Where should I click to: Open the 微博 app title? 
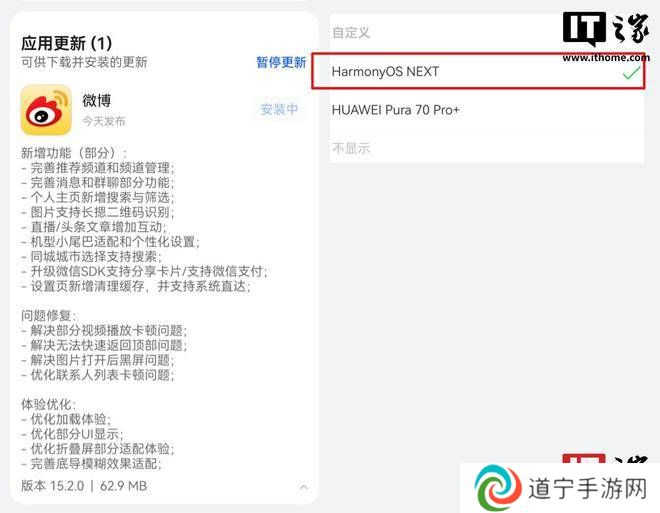coord(97,101)
